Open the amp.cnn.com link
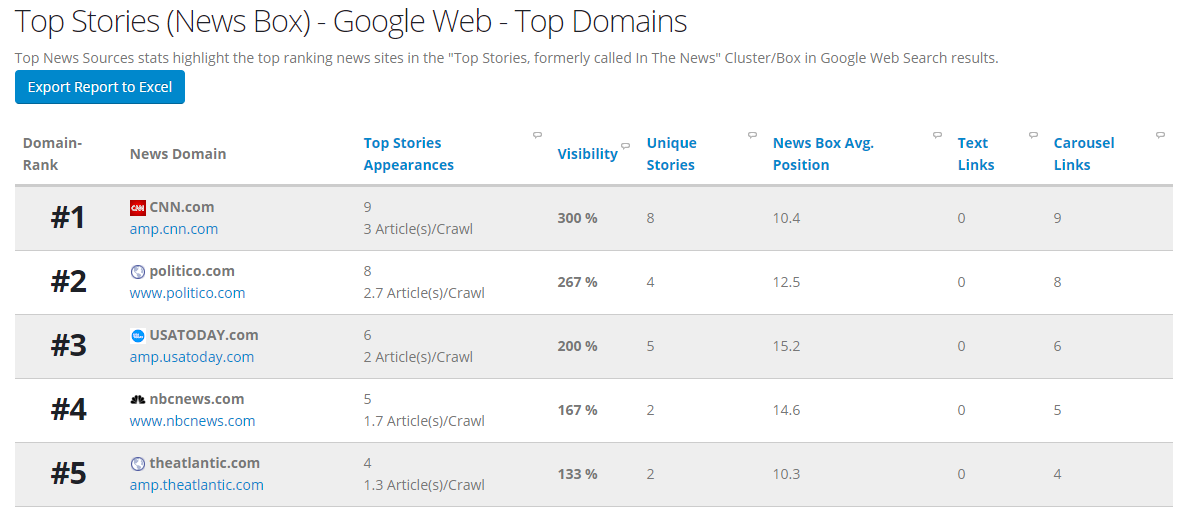This screenshot has width=1200, height=509. point(174,229)
